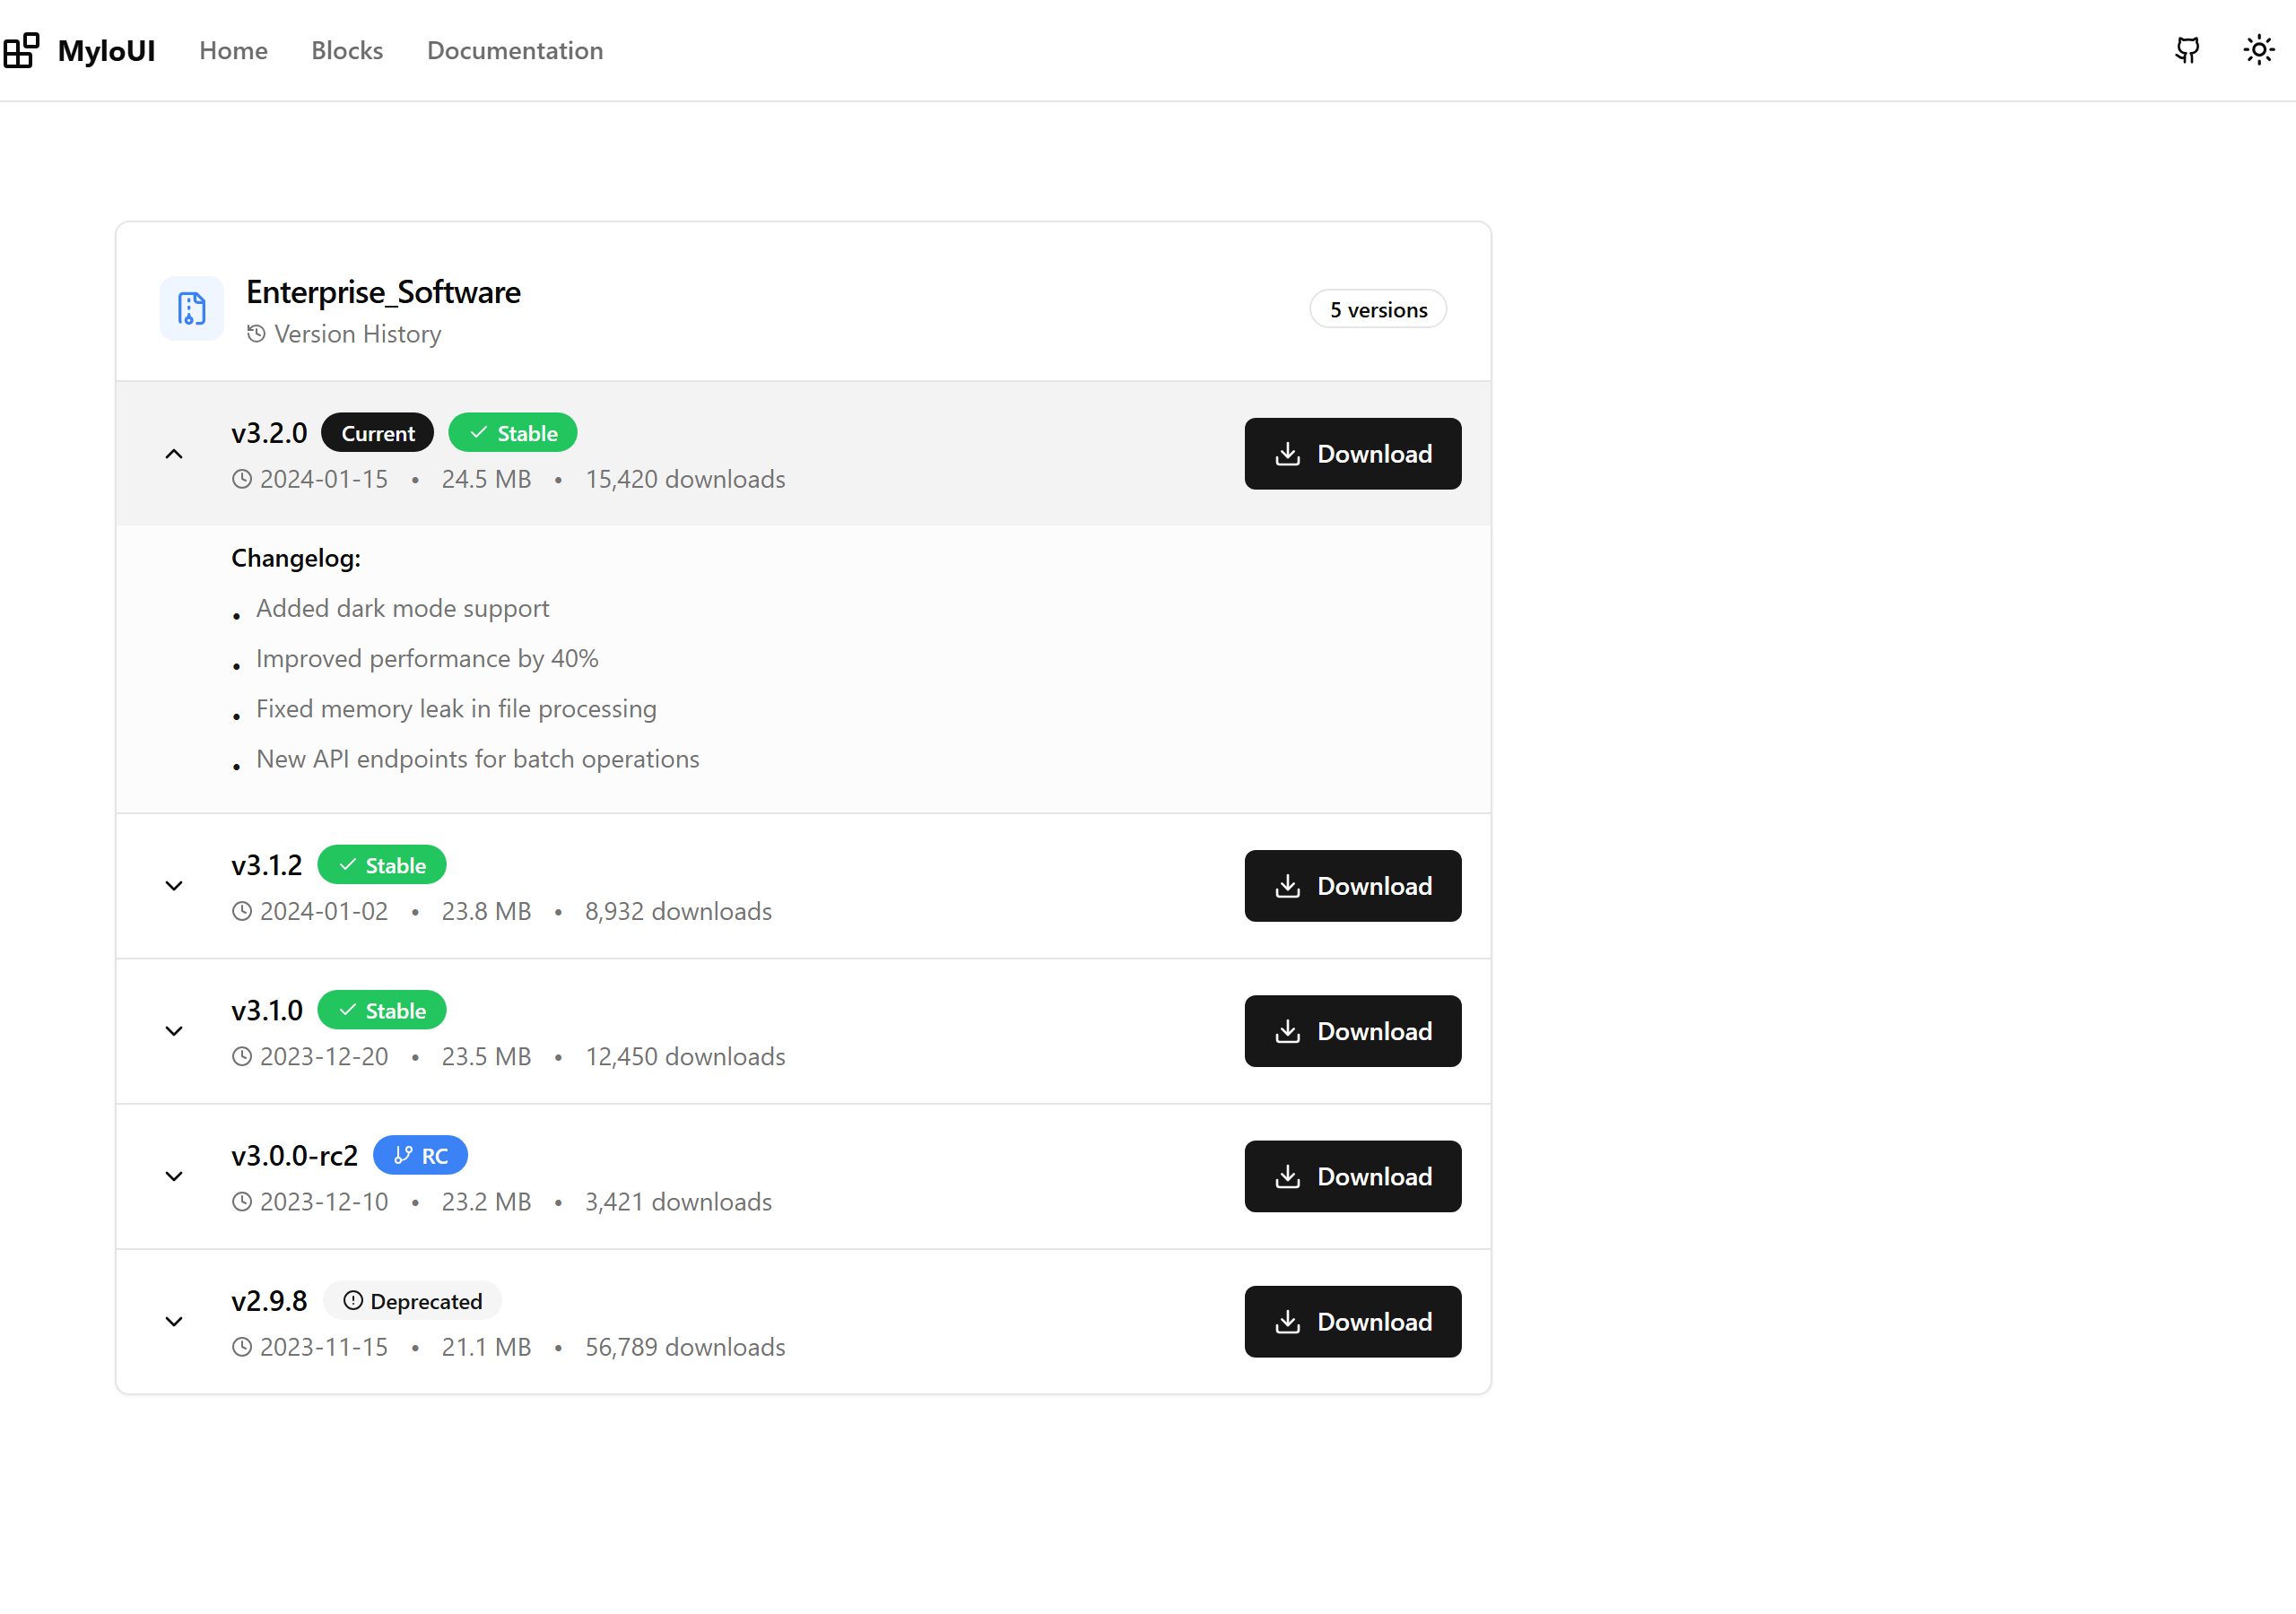
Task: Click the 24.5 MB file size
Action: tap(487, 479)
